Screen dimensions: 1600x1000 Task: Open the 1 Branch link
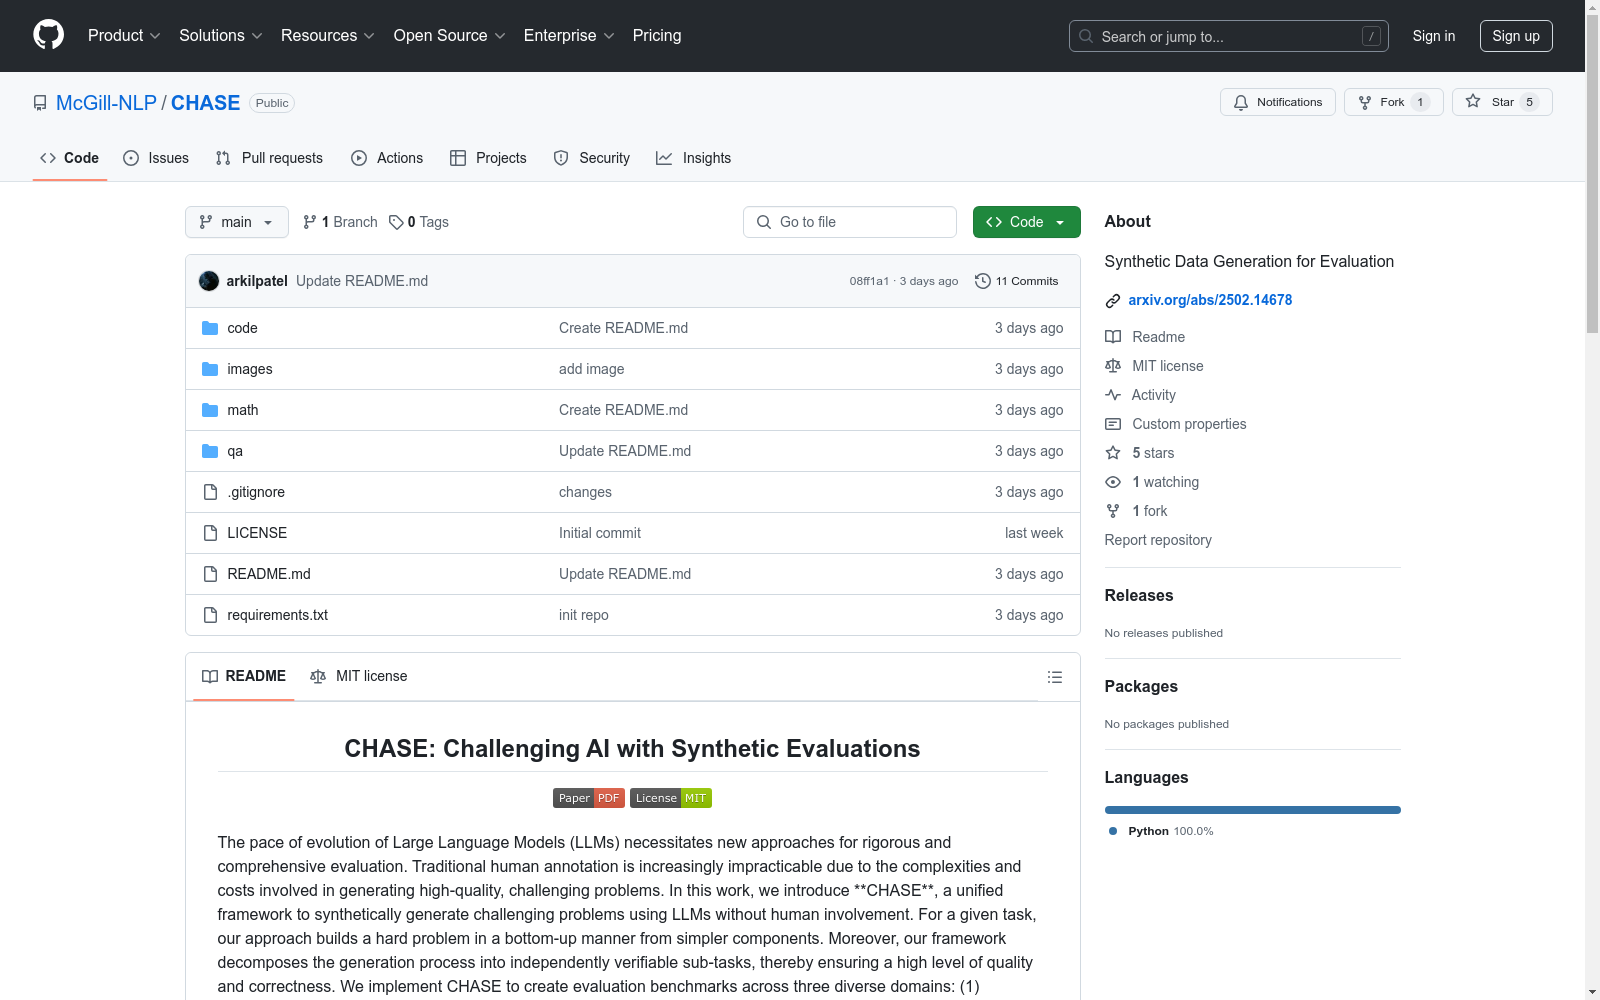coord(340,222)
